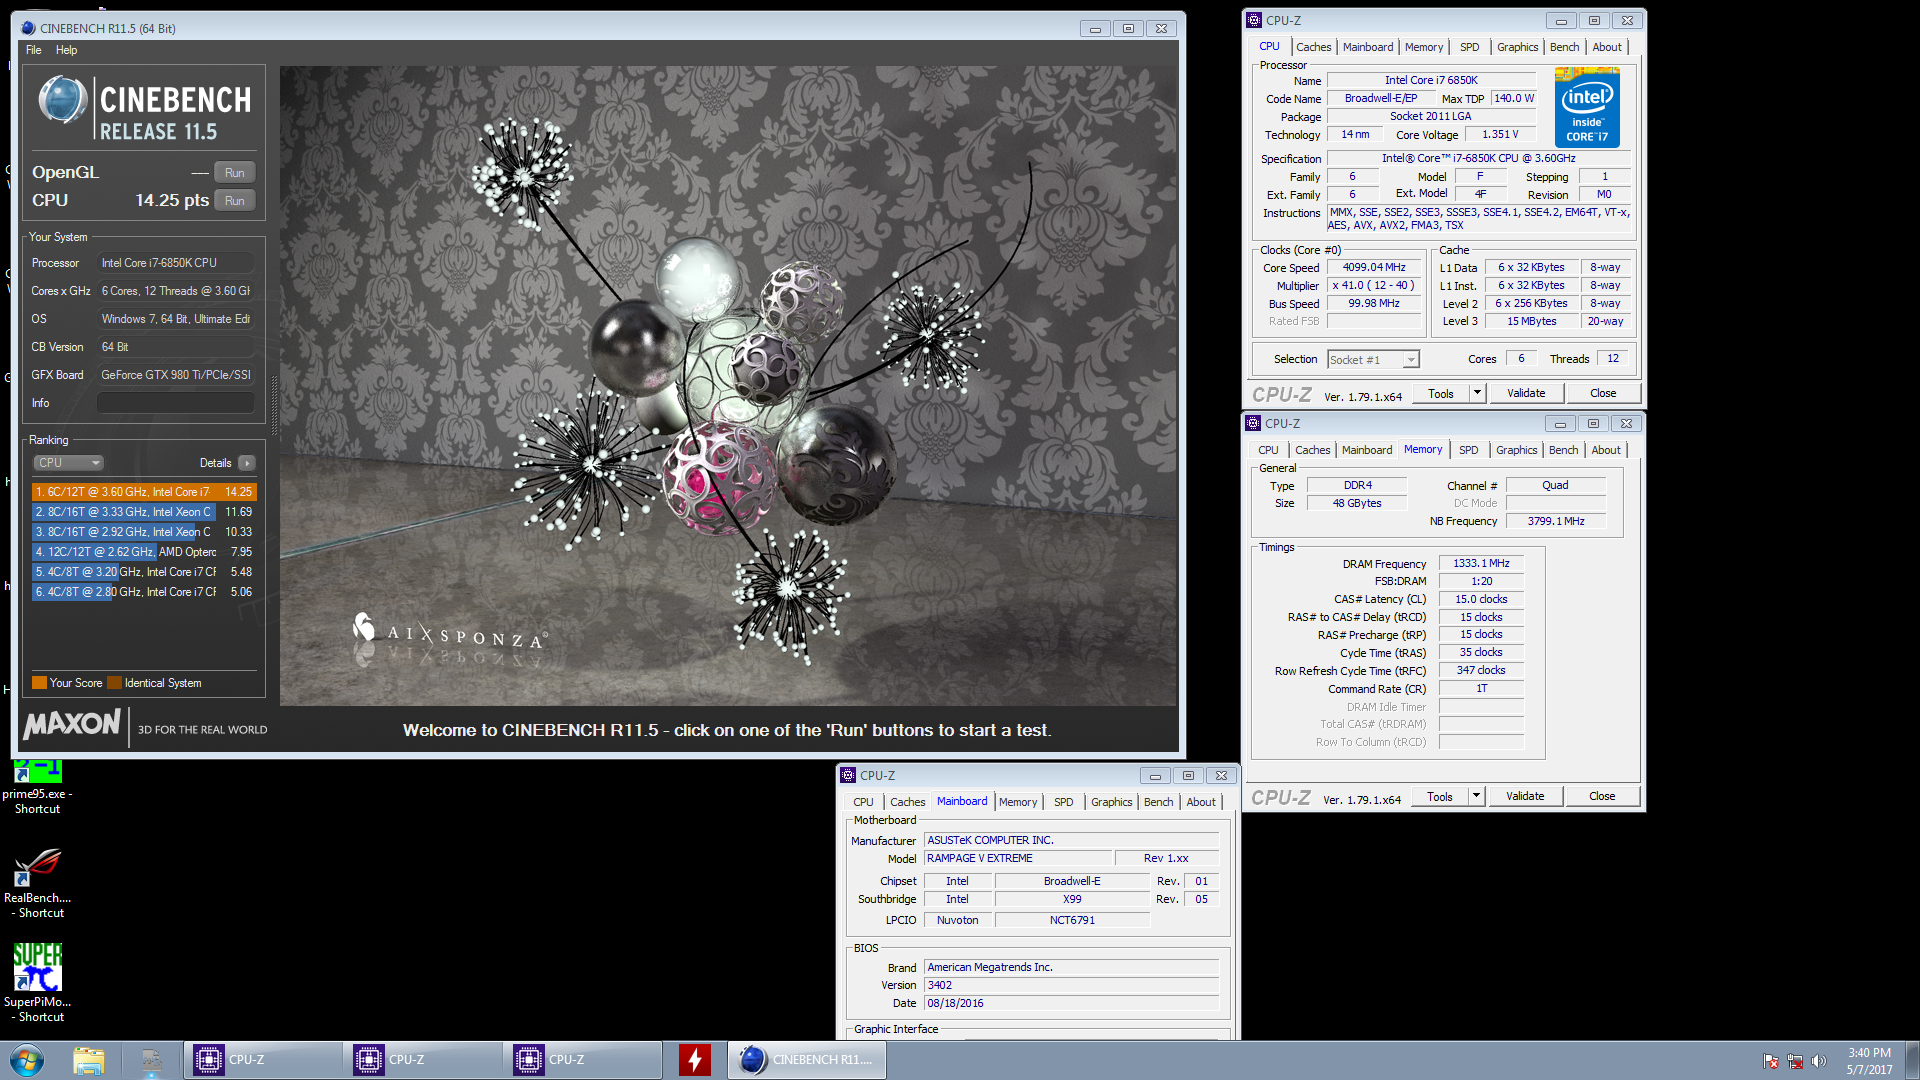Click the Details arrow button in Ranking
Image resolution: width=1920 pixels, height=1080 pixels.
click(x=247, y=463)
